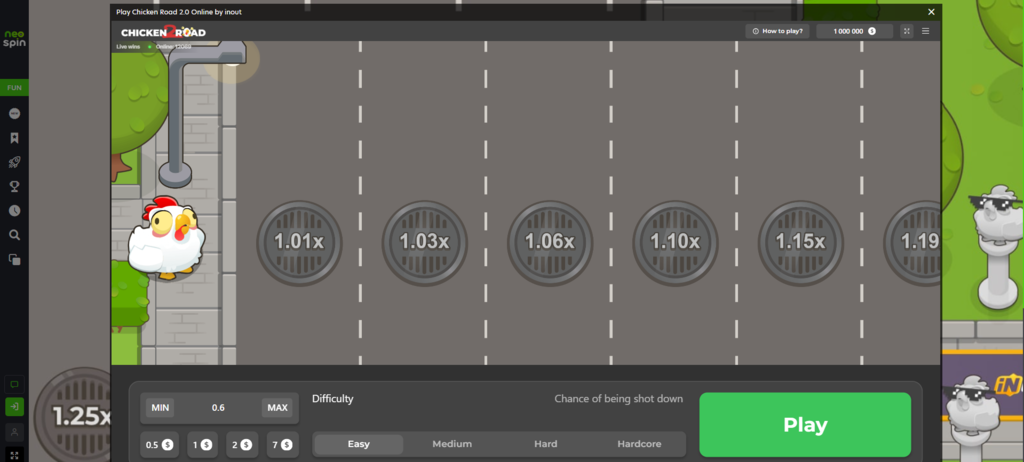Open the trophy tournaments sidebar icon
1024x462 pixels.
coord(14,187)
